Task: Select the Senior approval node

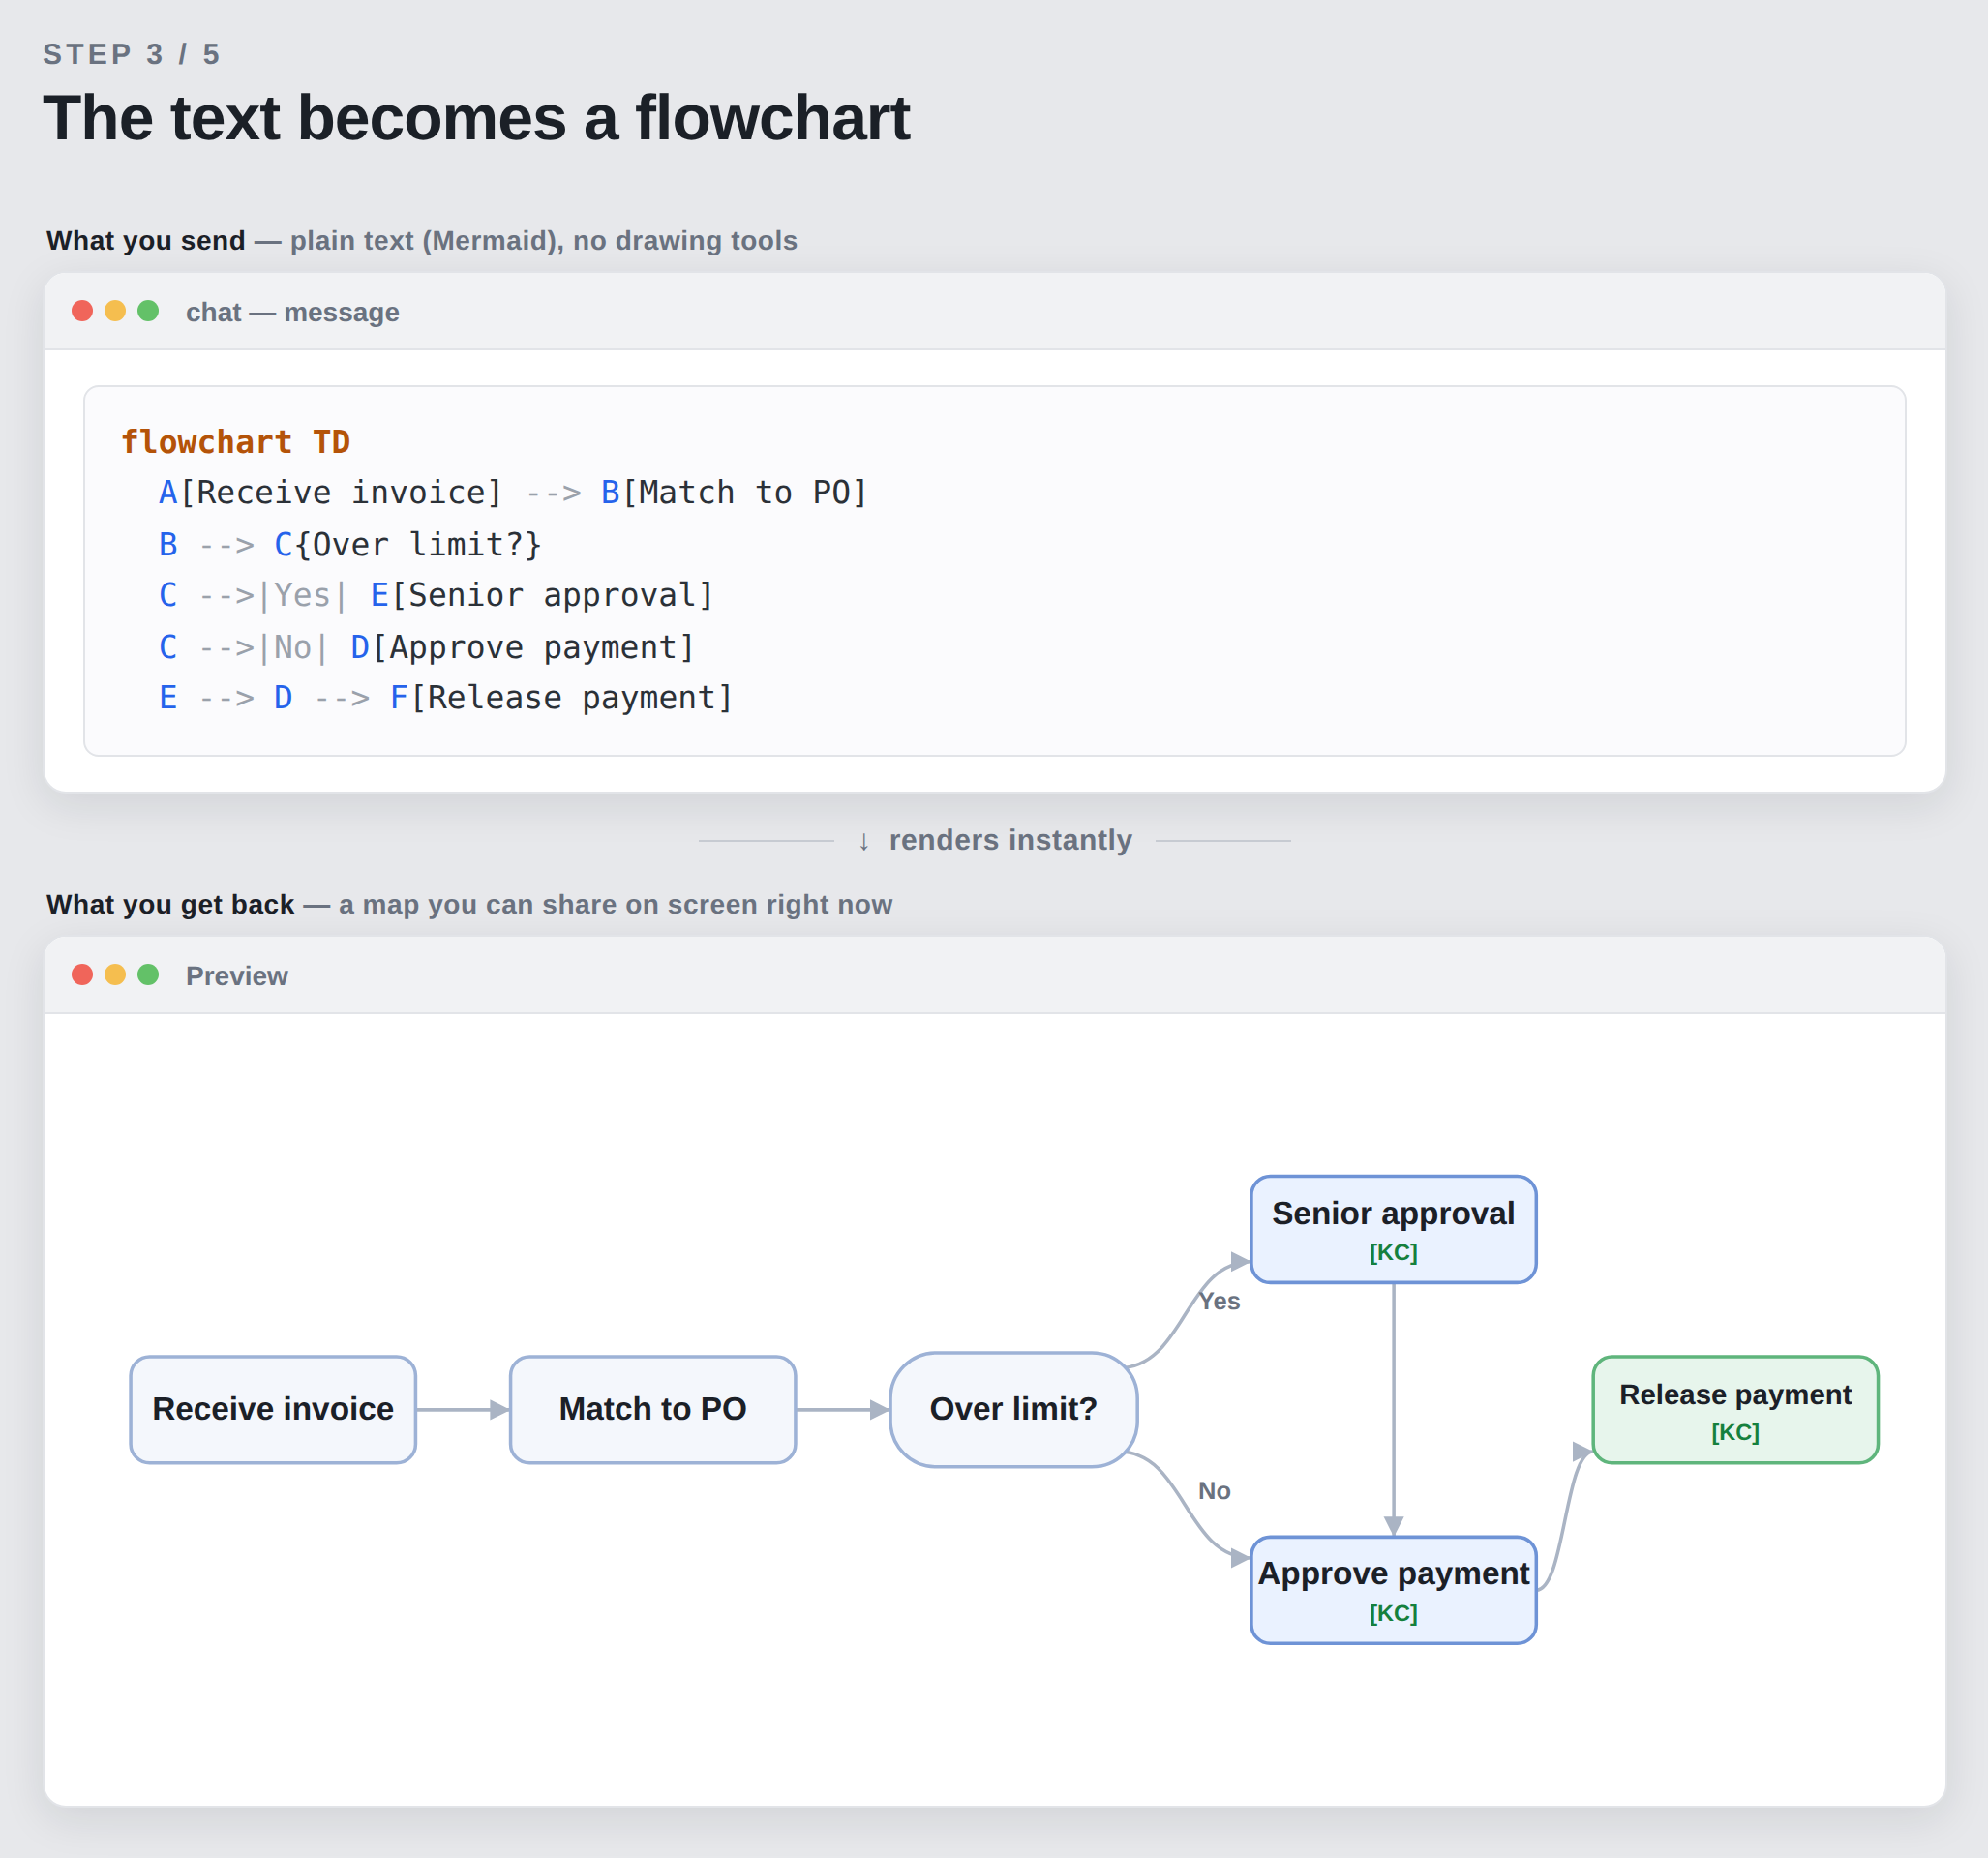Action: [x=1393, y=1229]
